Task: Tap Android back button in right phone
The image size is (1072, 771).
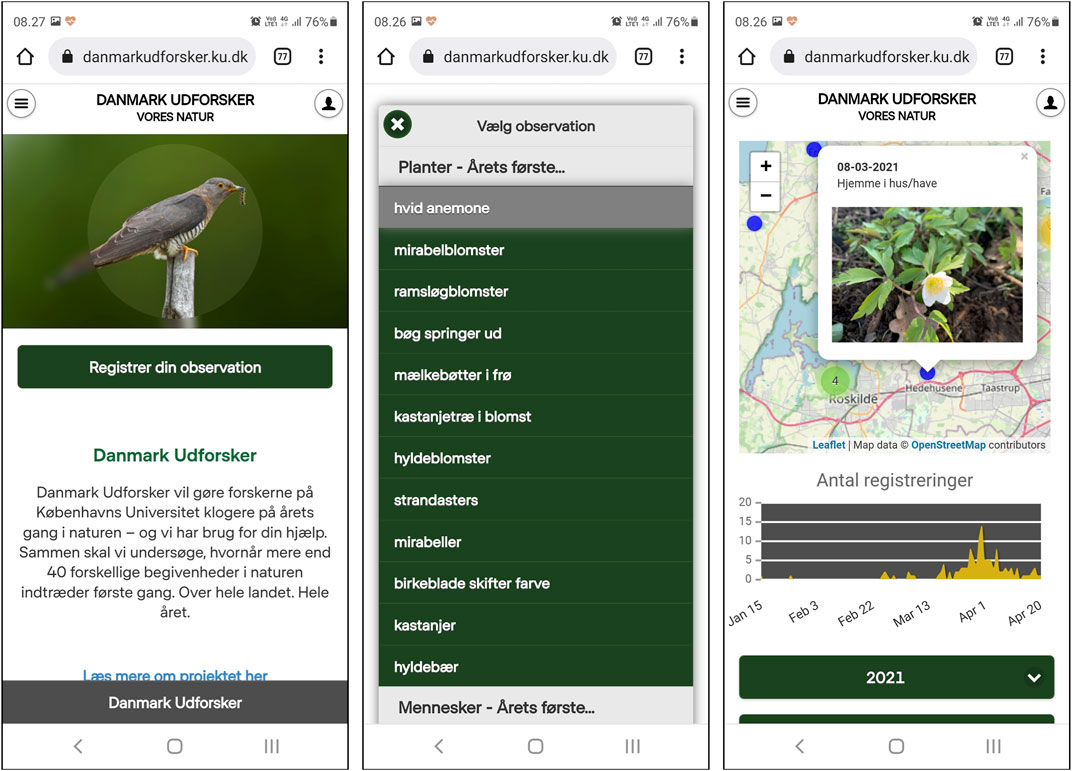Action: pos(801,746)
